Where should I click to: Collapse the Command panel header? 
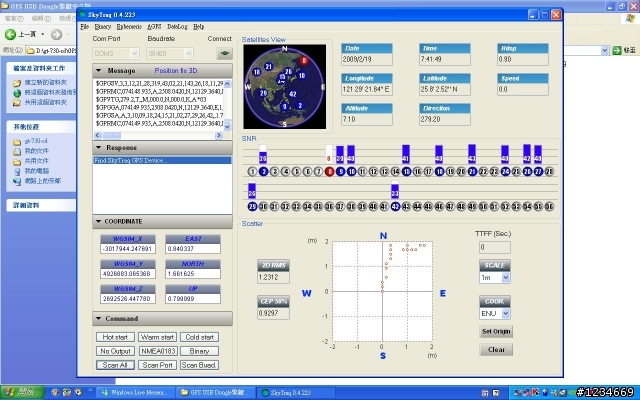point(162,318)
